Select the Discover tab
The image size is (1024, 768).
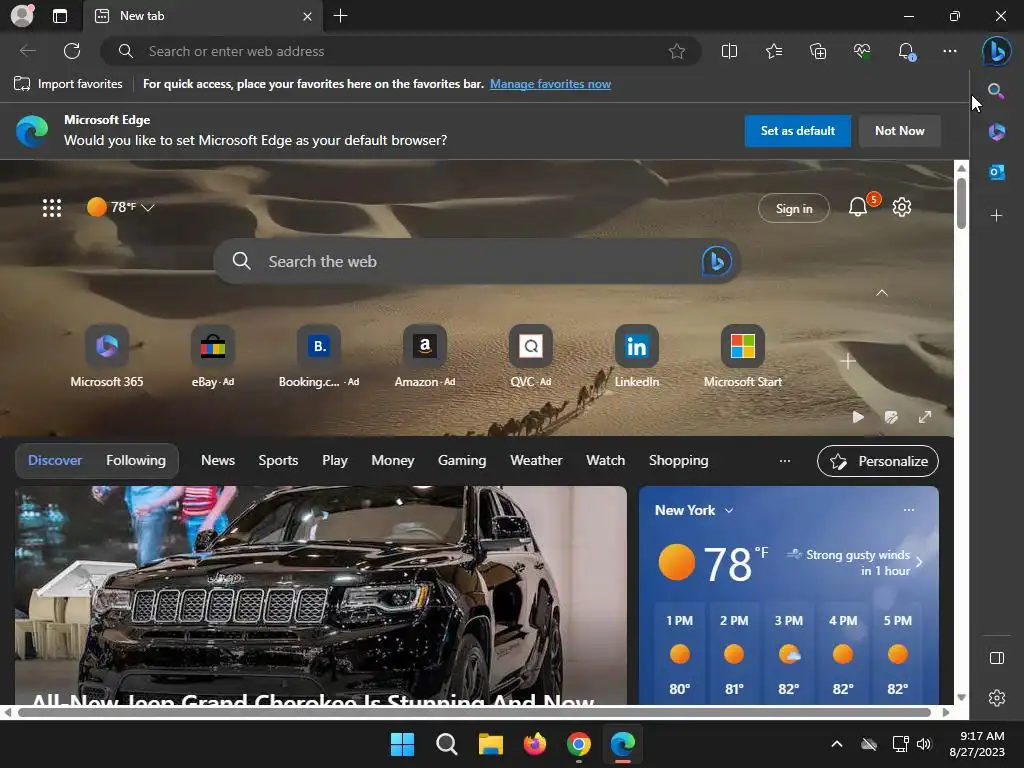[55, 460]
